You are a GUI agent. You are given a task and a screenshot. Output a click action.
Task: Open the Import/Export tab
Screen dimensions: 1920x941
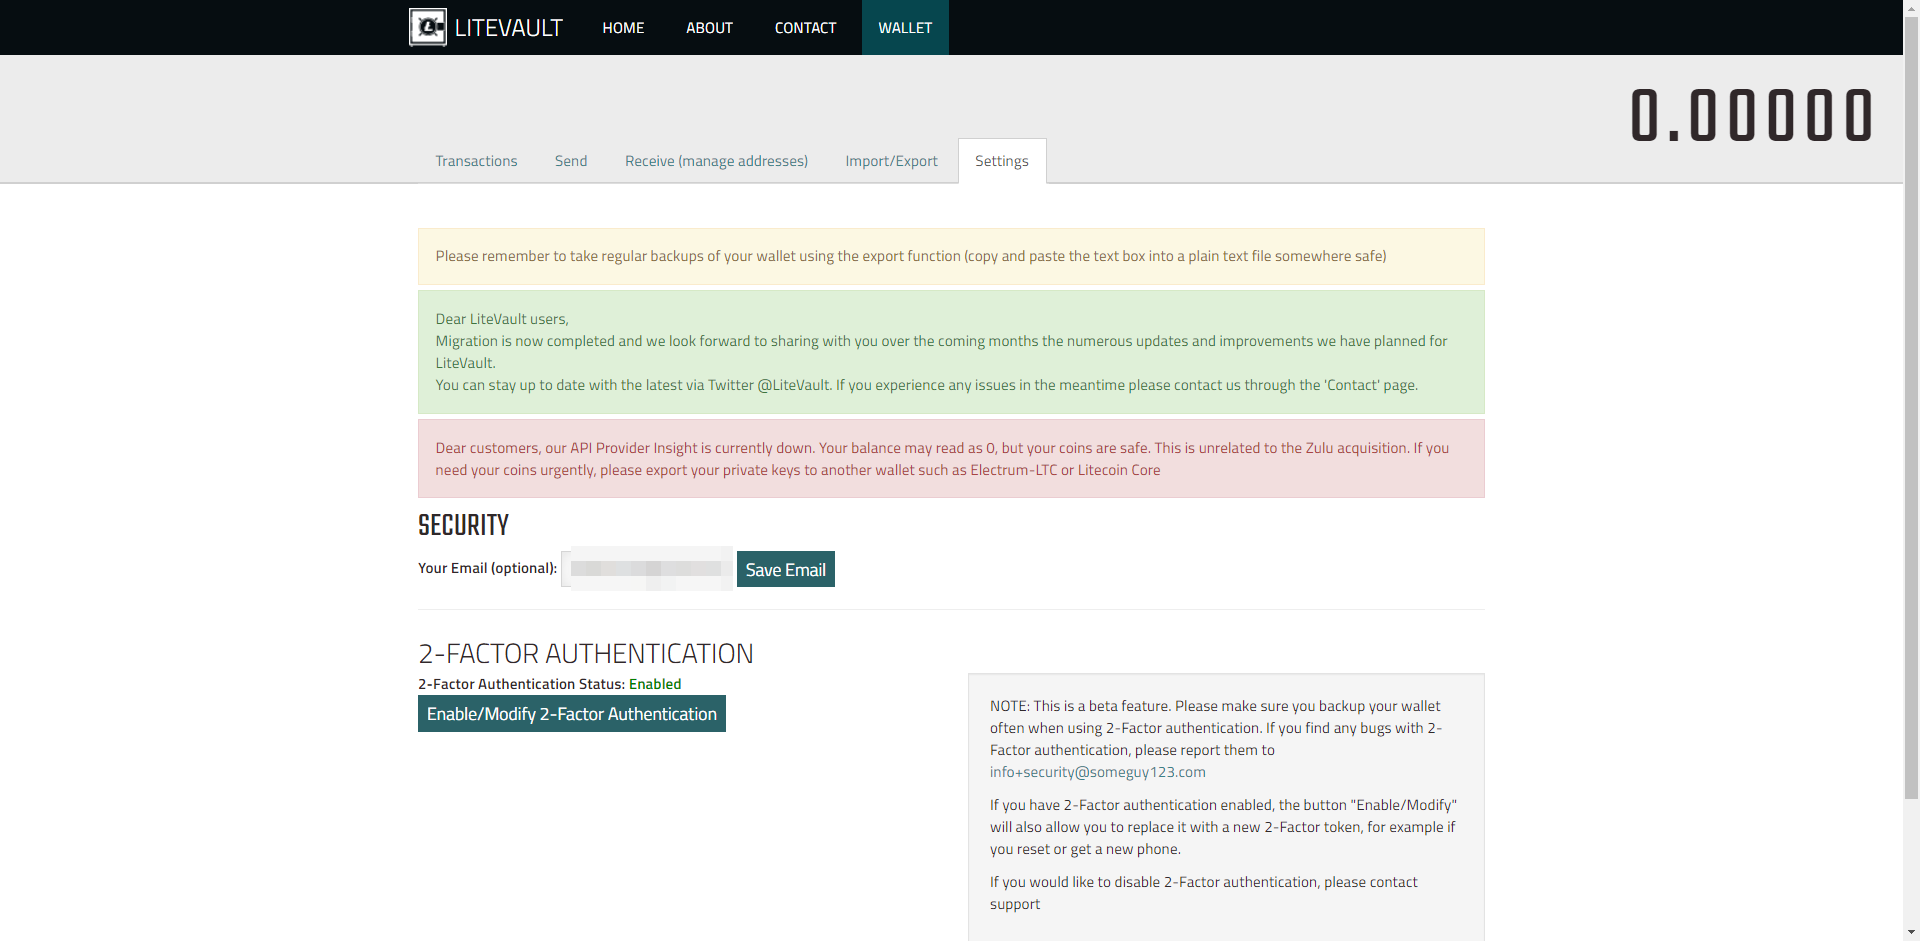tap(891, 161)
